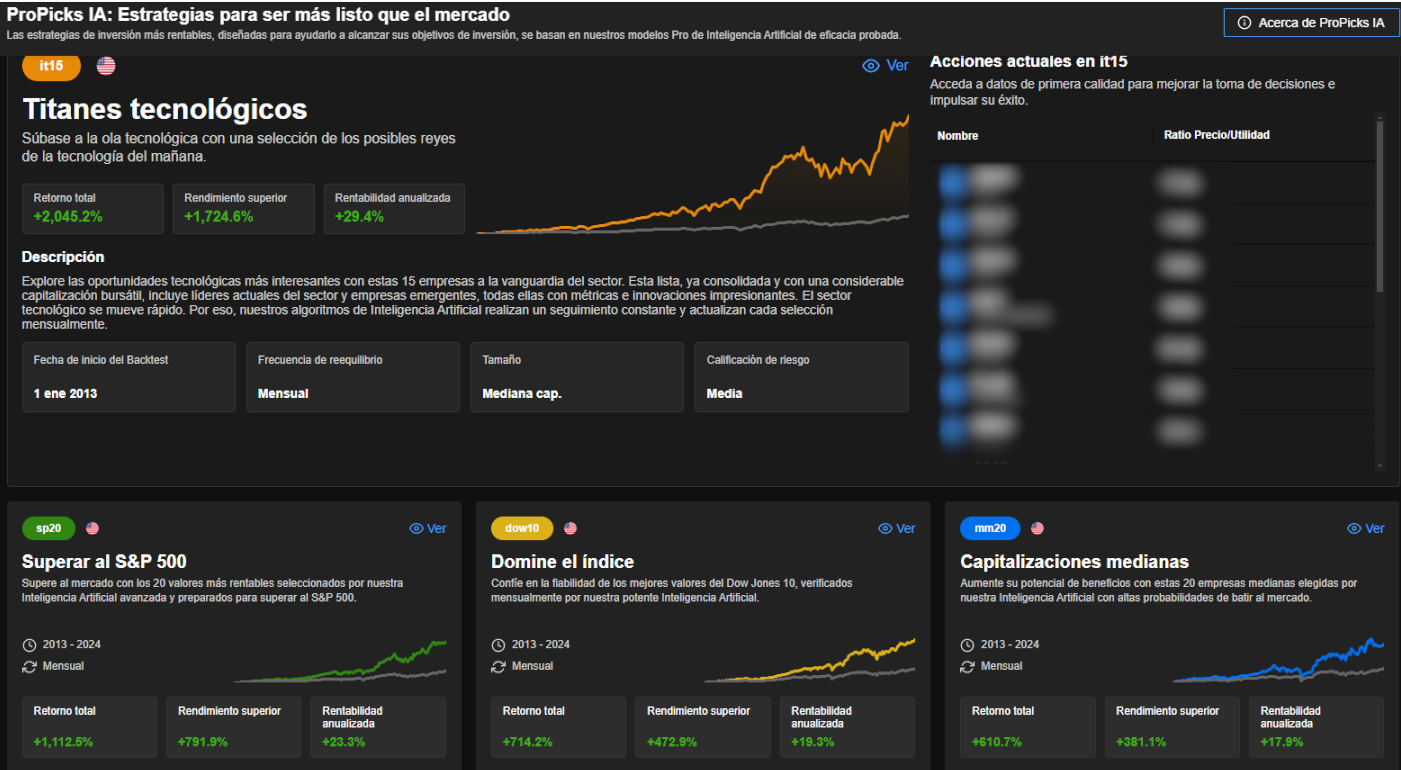
Task: Open Acerca de ProPicks IA button
Action: pyautogui.click(x=1311, y=22)
